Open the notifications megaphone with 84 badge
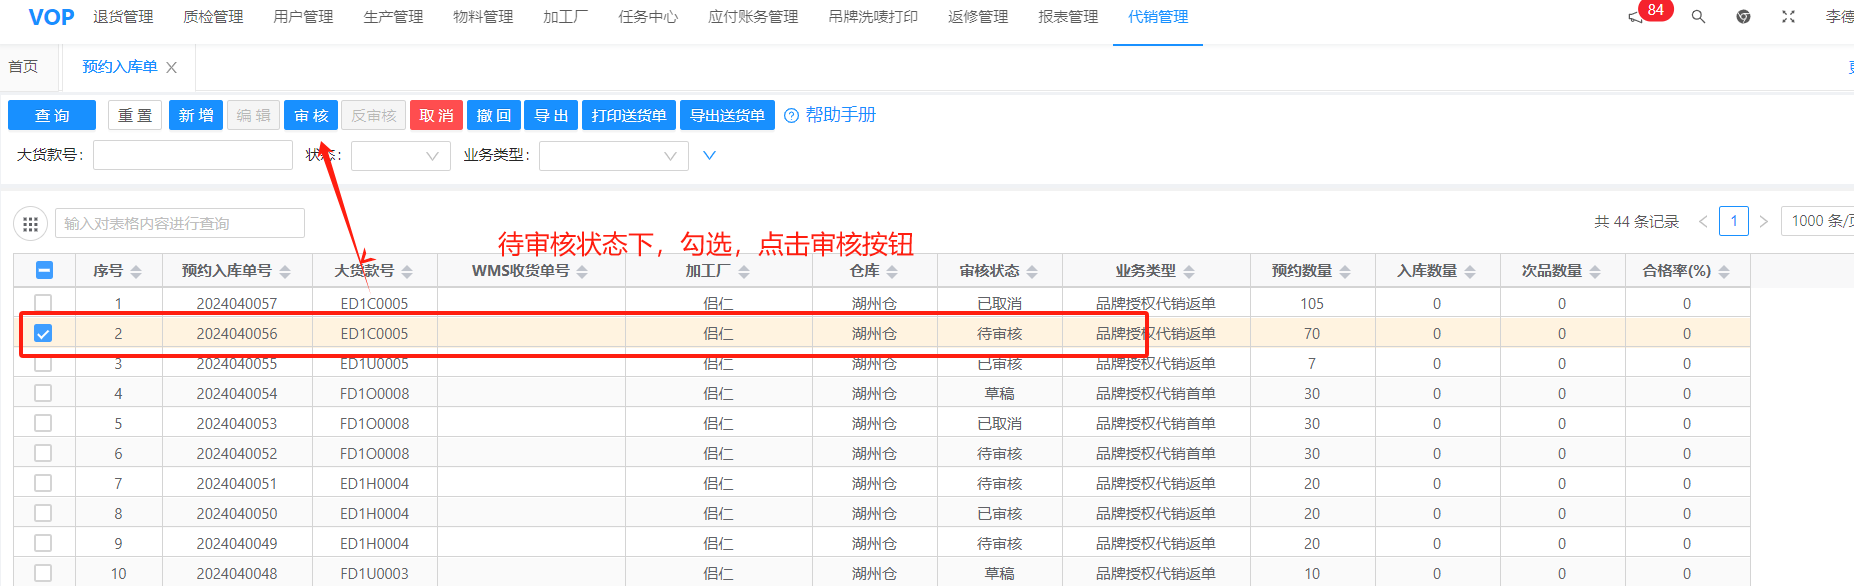The image size is (1854, 586). [x=1636, y=17]
